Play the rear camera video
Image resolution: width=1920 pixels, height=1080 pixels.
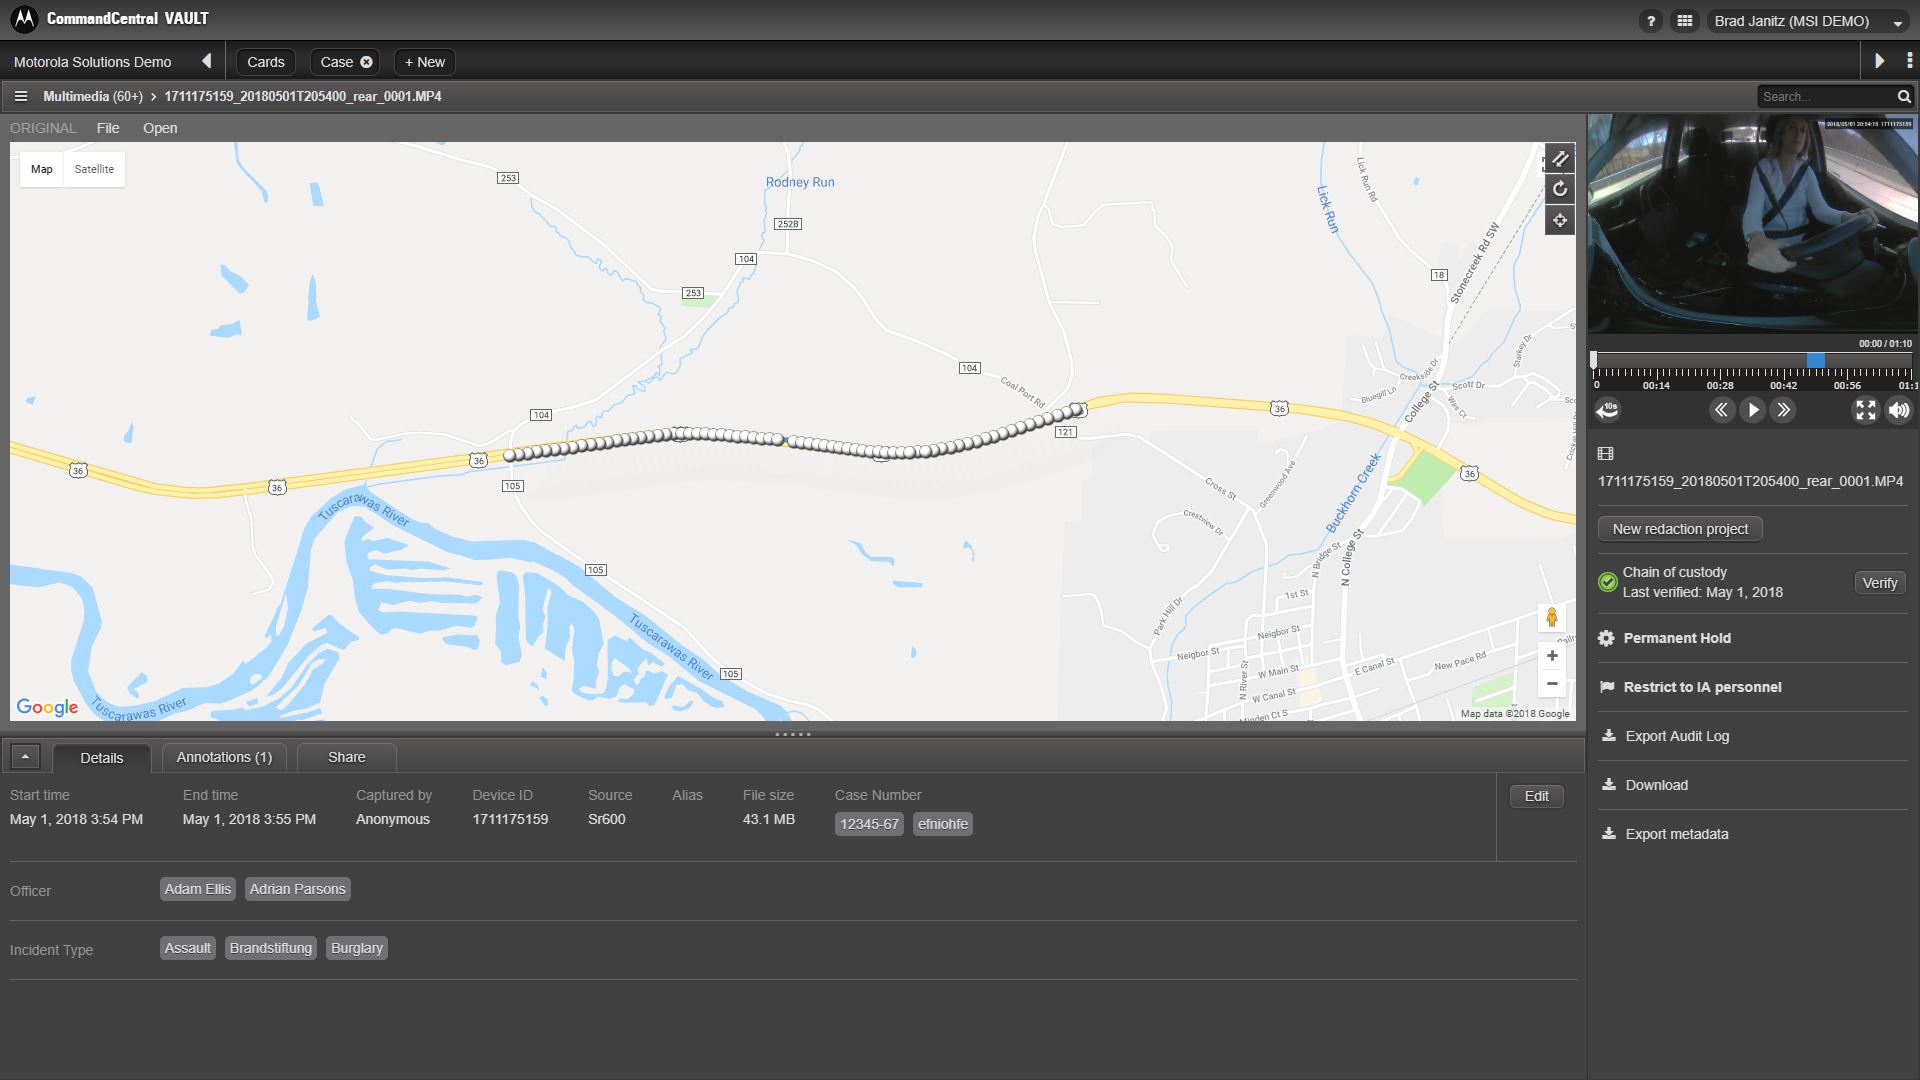[x=1752, y=410]
